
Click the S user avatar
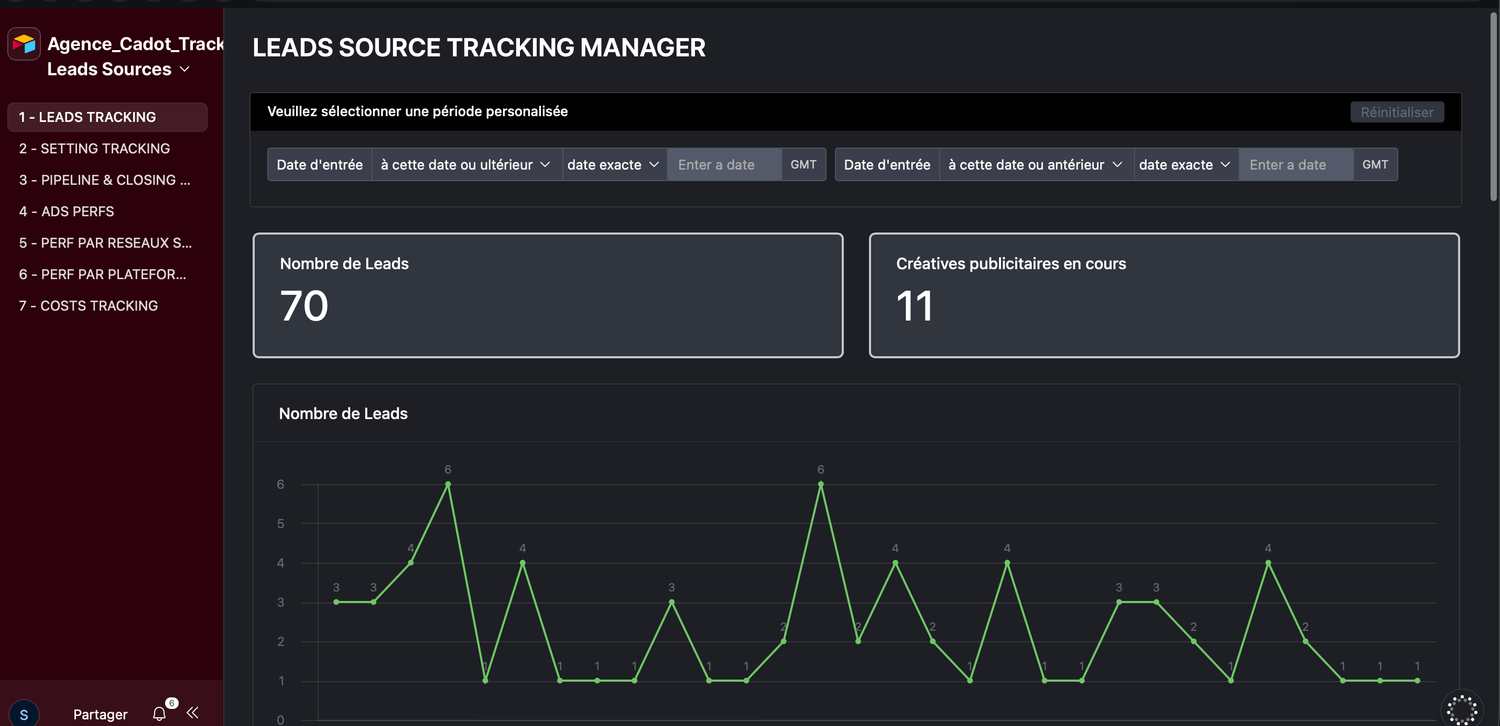click(x=24, y=714)
